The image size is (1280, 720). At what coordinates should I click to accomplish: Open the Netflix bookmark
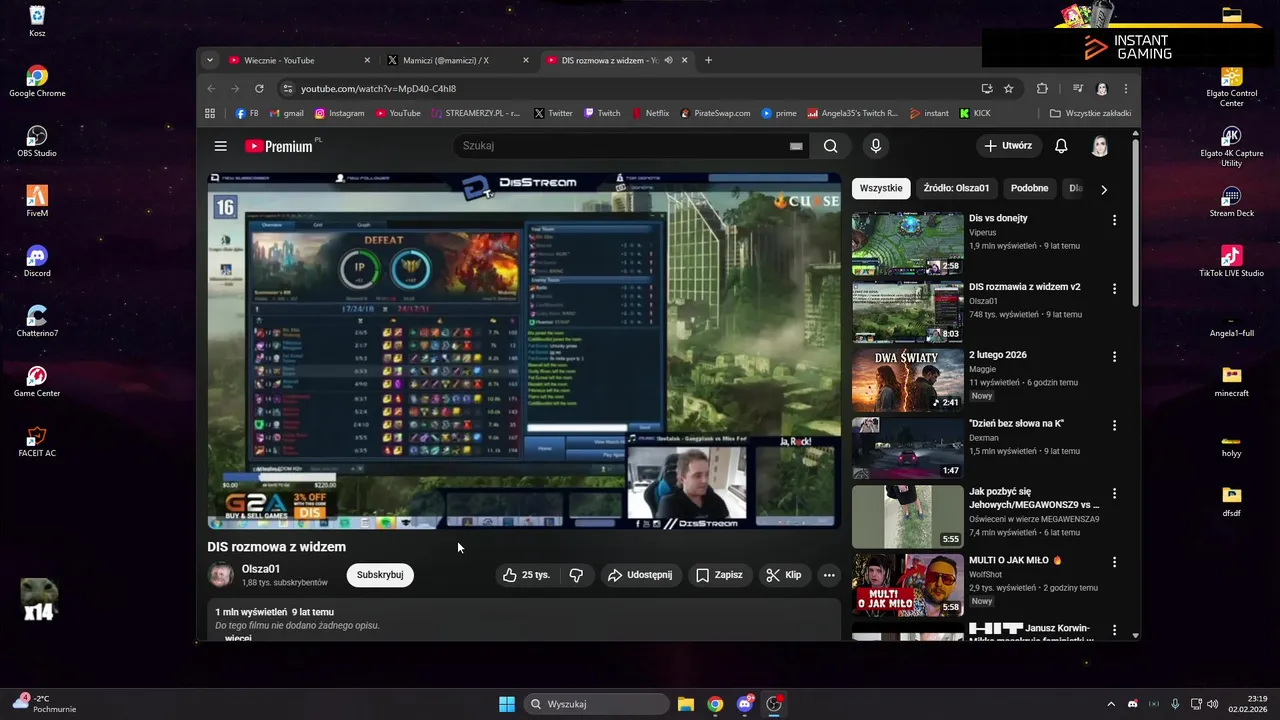coord(650,113)
